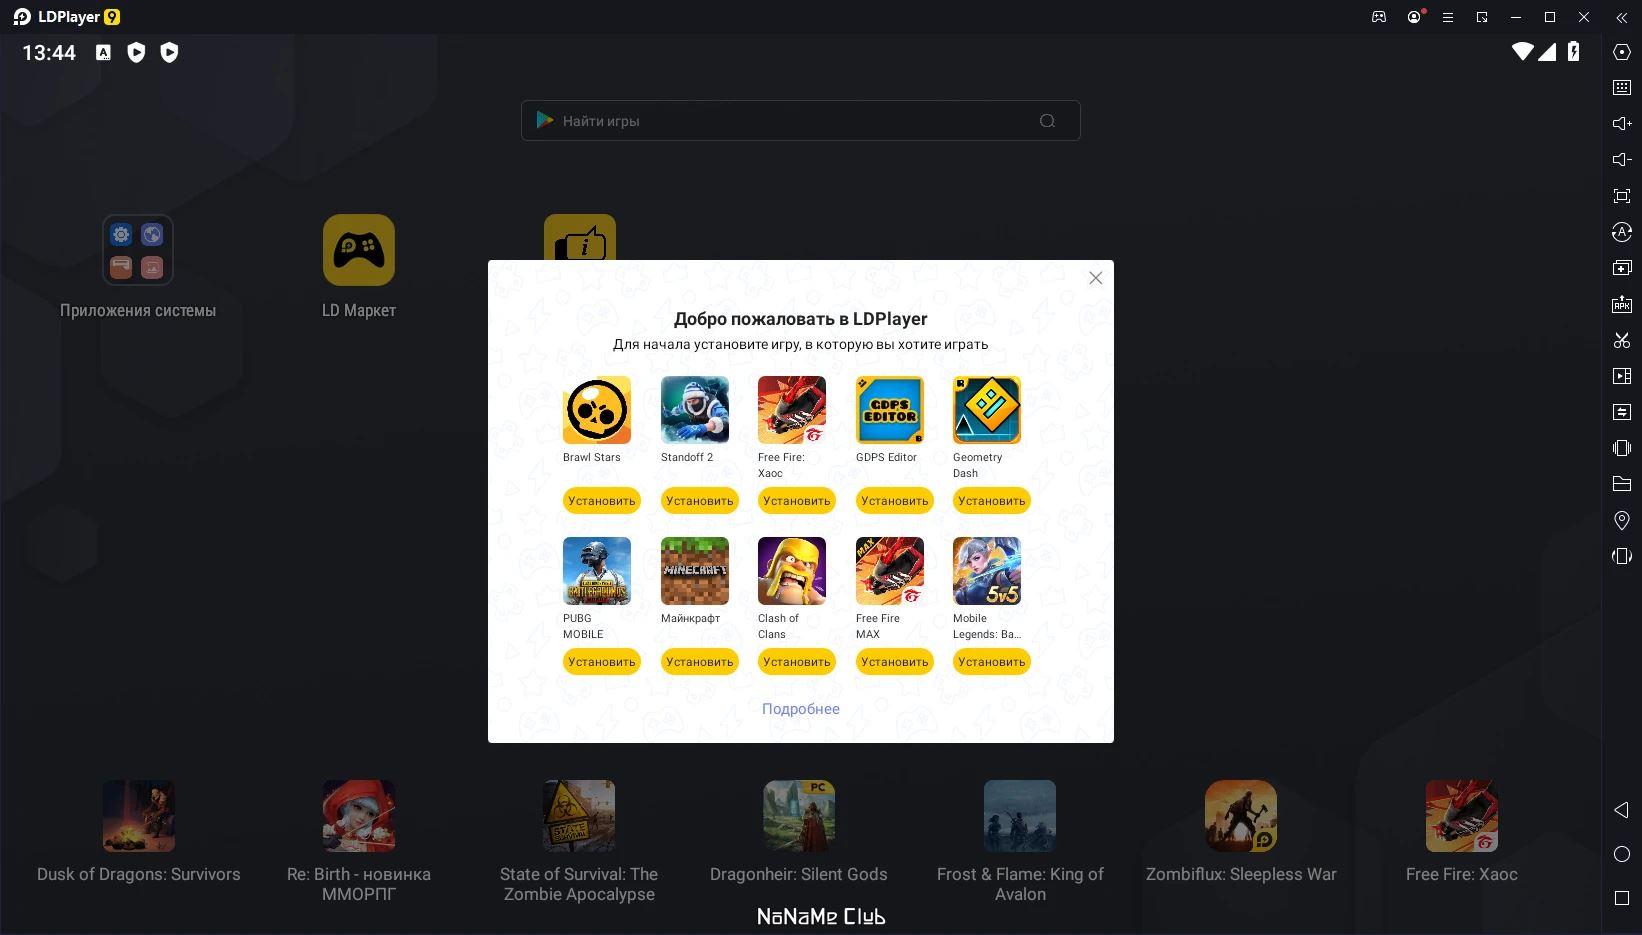1642x935 pixels.
Task: Install PUBG MOBILE from the welcome dialog
Action: (601, 661)
